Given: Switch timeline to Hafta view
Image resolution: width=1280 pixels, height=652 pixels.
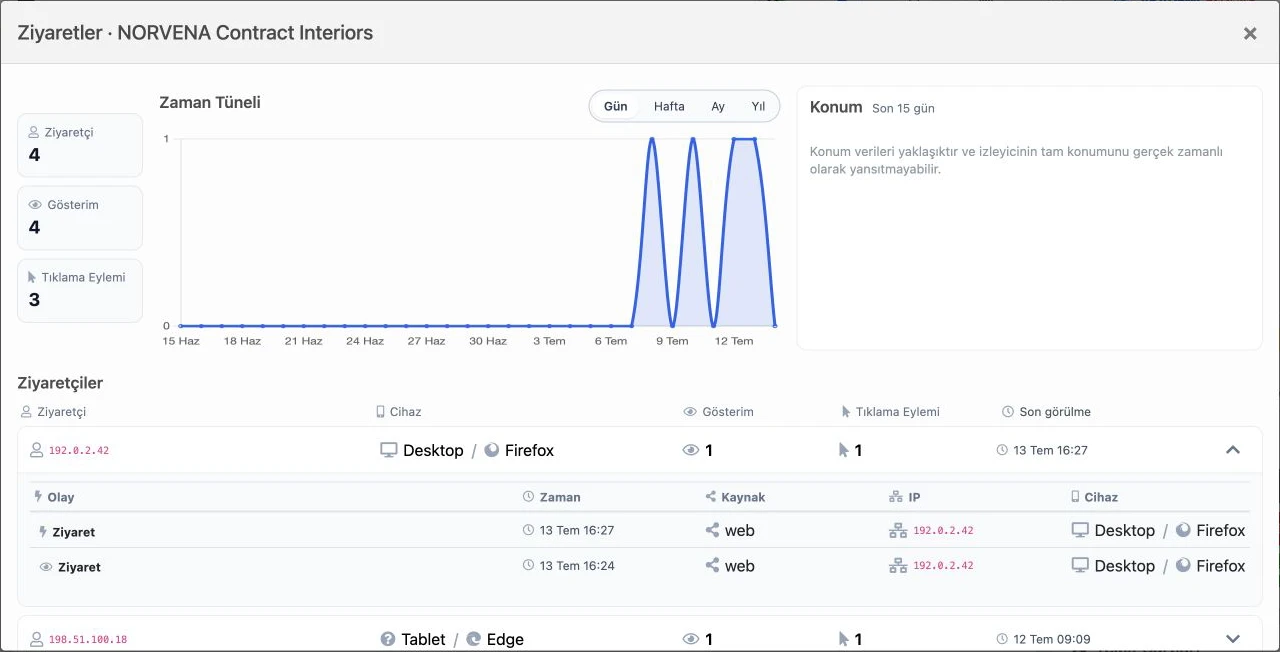Looking at the screenshot, I should click(x=669, y=106).
